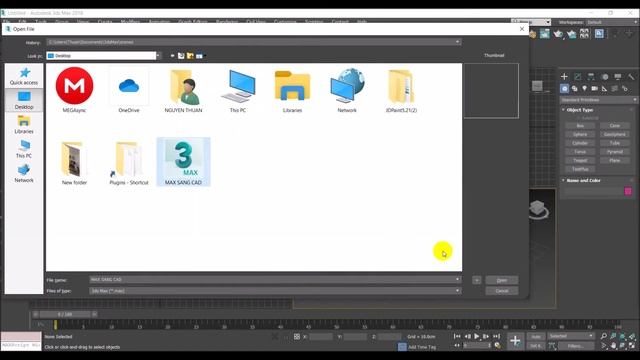Select the JDPaint5.21(2) folder
Image resolution: width=640 pixels, height=360 pixels.
pos(401,91)
